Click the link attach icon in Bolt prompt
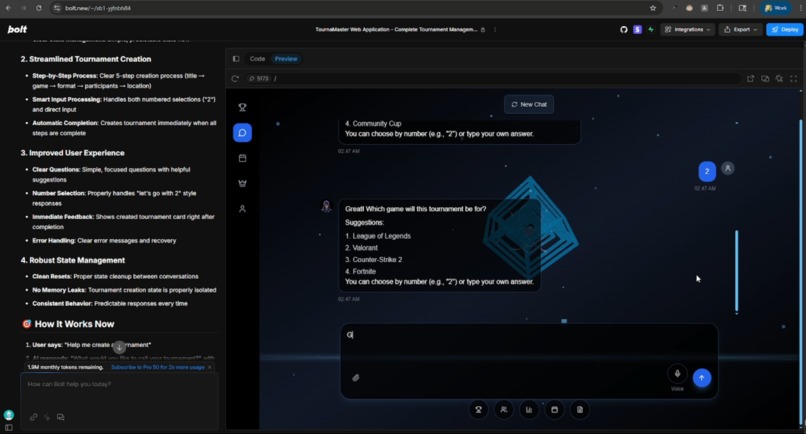Image resolution: width=806 pixels, height=434 pixels. pos(33,417)
